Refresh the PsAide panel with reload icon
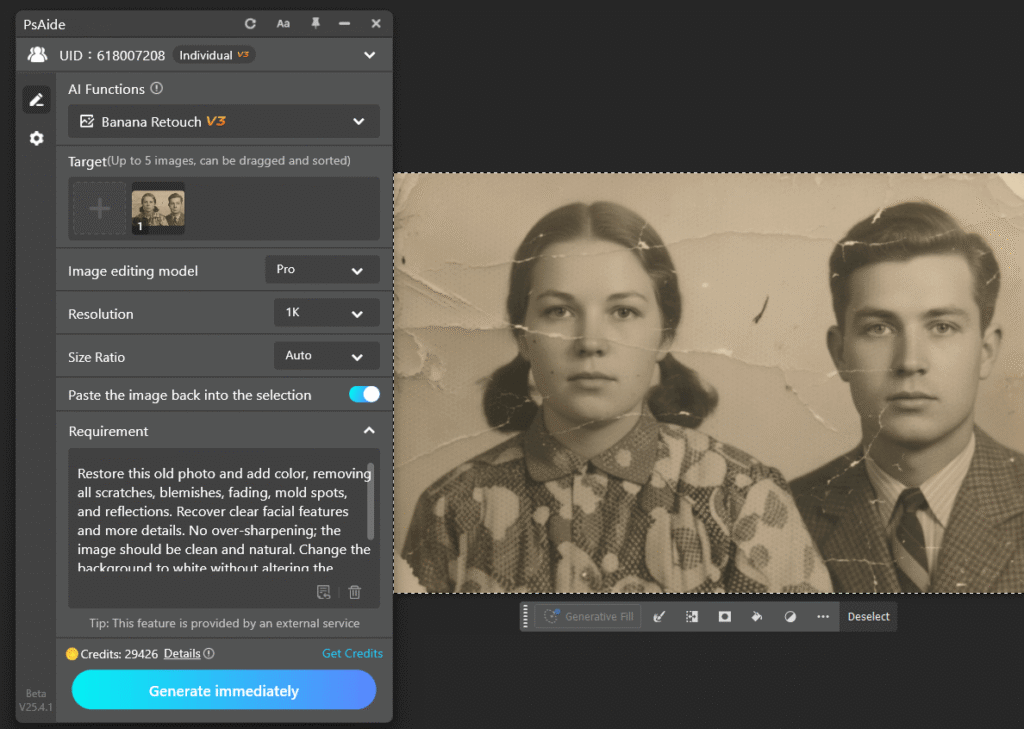The image size is (1024, 729). coord(248,23)
